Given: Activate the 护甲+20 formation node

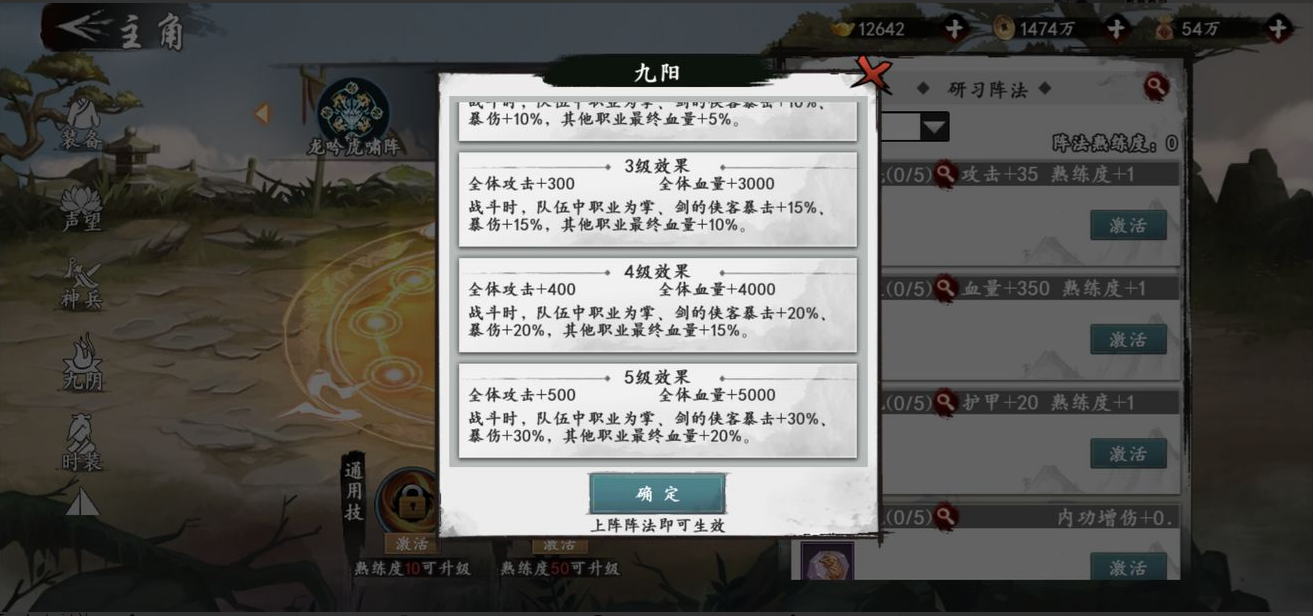Looking at the screenshot, I should (1128, 453).
